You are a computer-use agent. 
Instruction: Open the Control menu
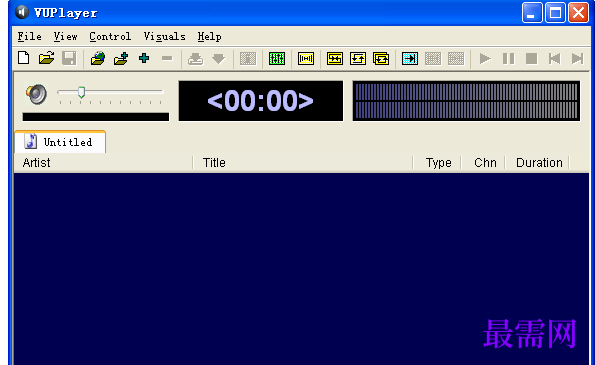(110, 37)
